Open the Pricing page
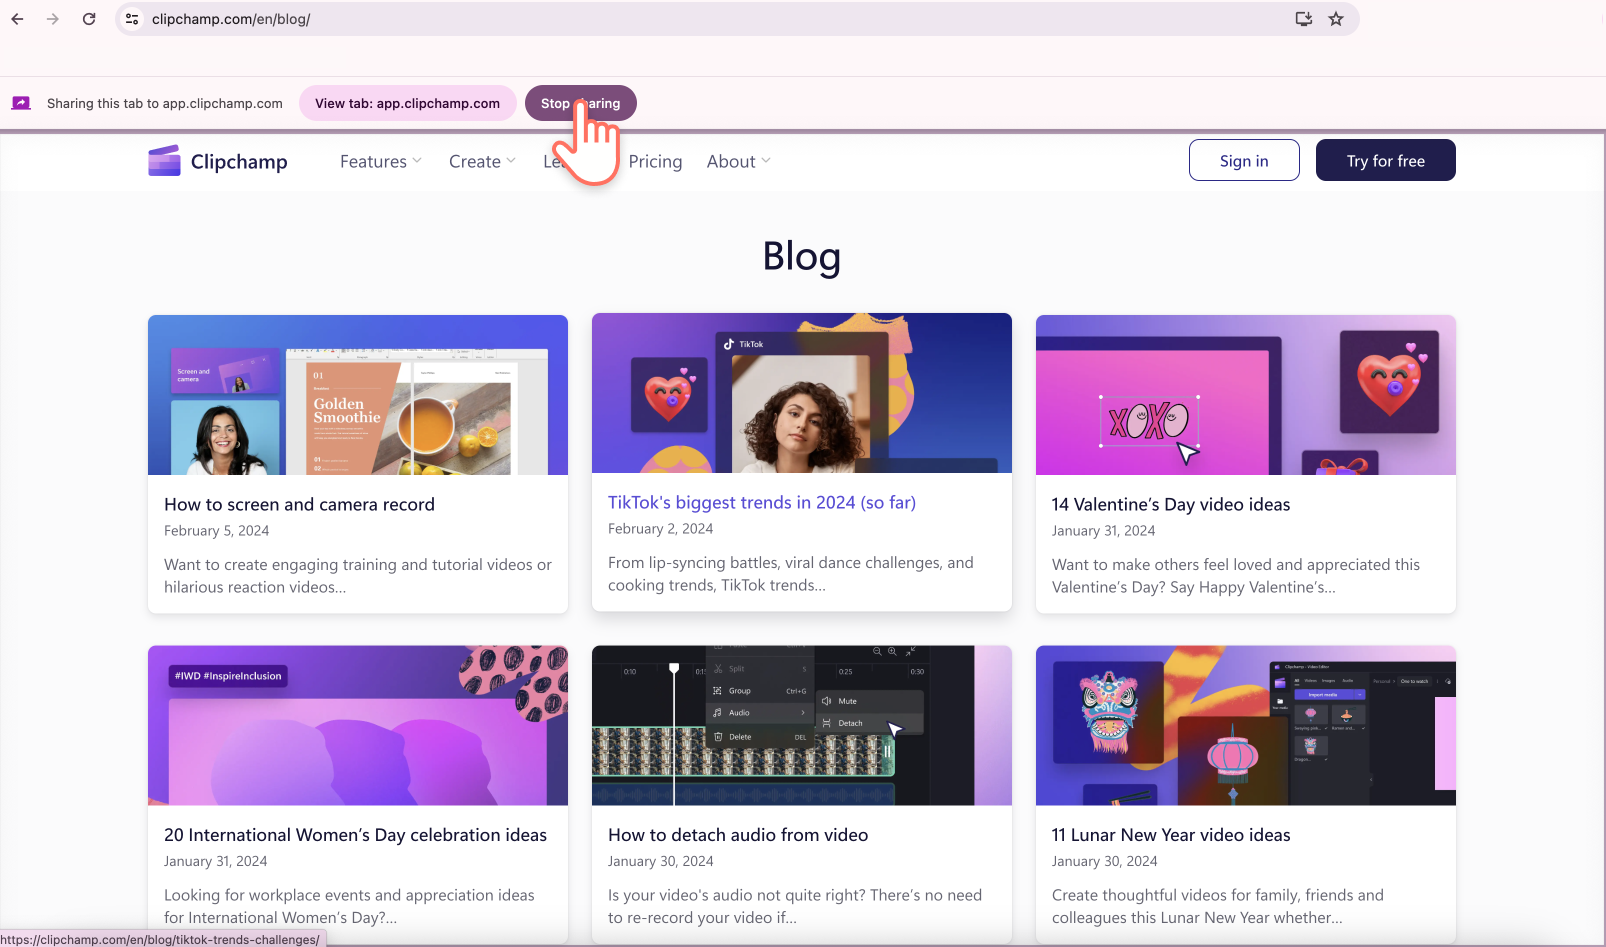1606x947 pixels. pyautogui.click(x=656, y=161)
